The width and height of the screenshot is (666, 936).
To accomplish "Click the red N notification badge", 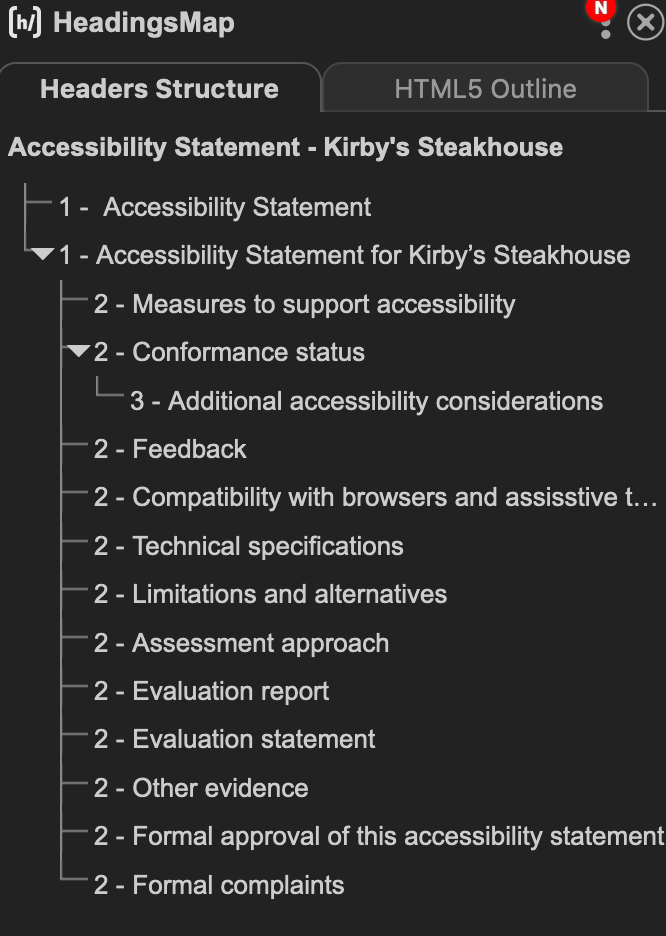I will tap(601, 8).
